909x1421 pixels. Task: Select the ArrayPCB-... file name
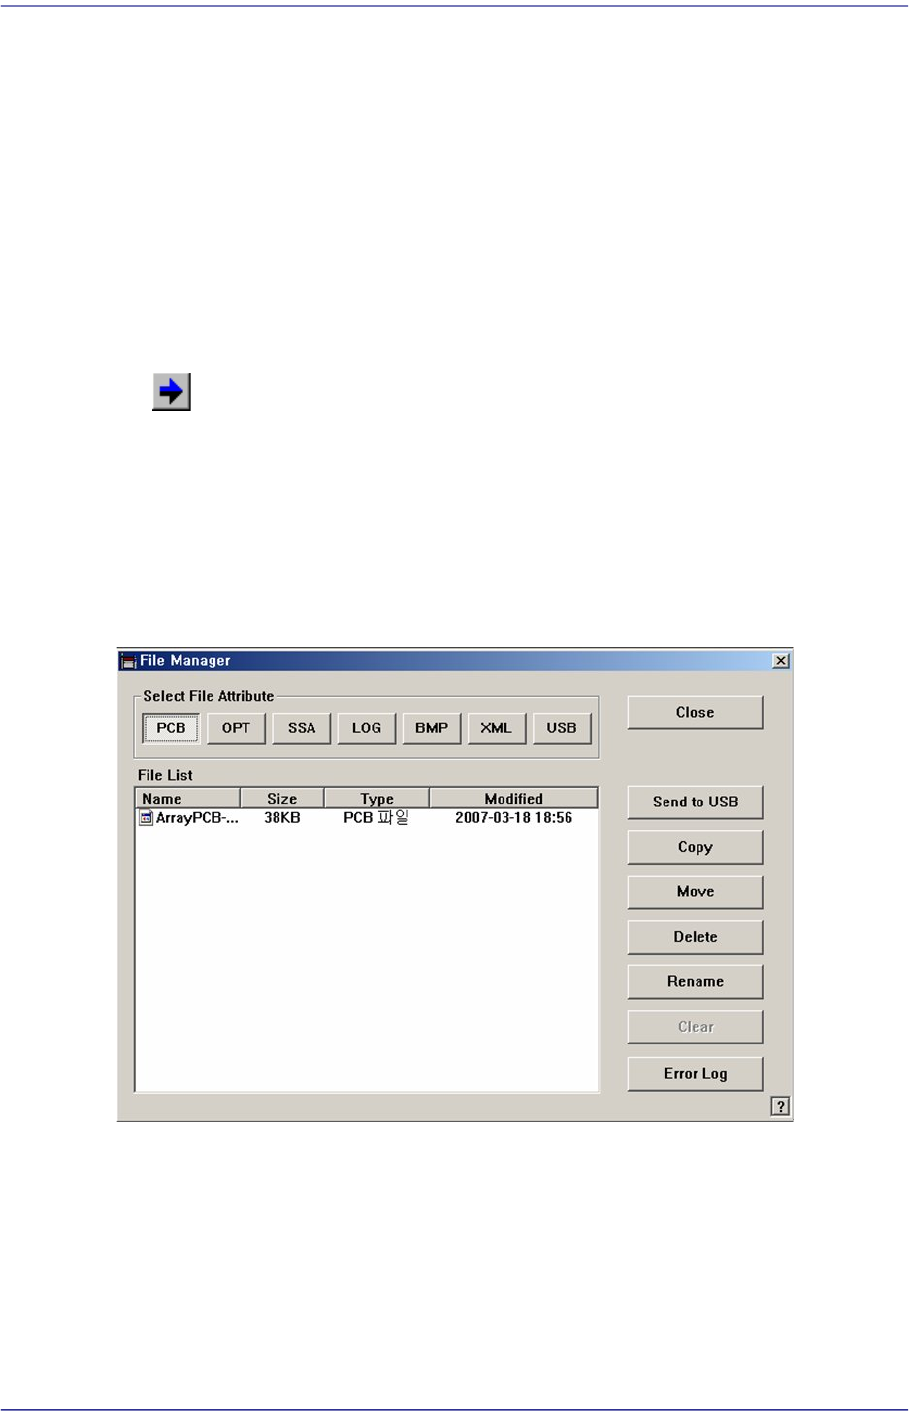tap(197, 818)
